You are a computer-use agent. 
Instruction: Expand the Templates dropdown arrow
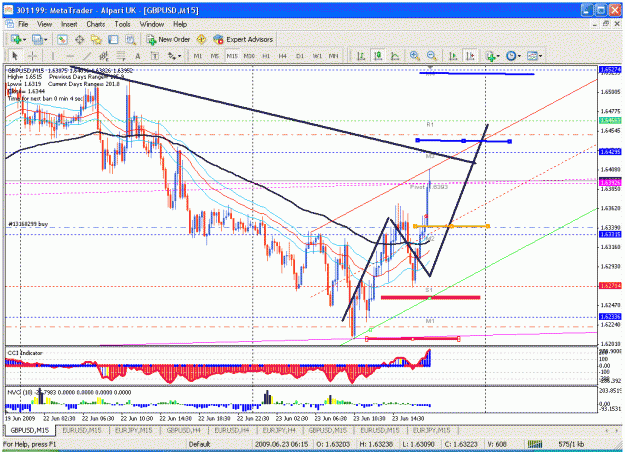point(540,56)
